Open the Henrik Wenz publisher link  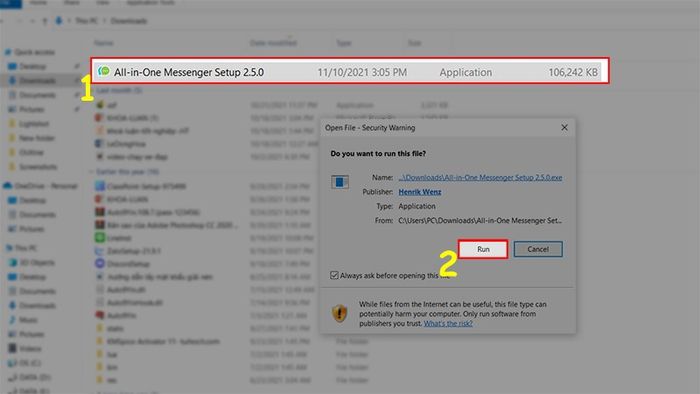point(420,192)
